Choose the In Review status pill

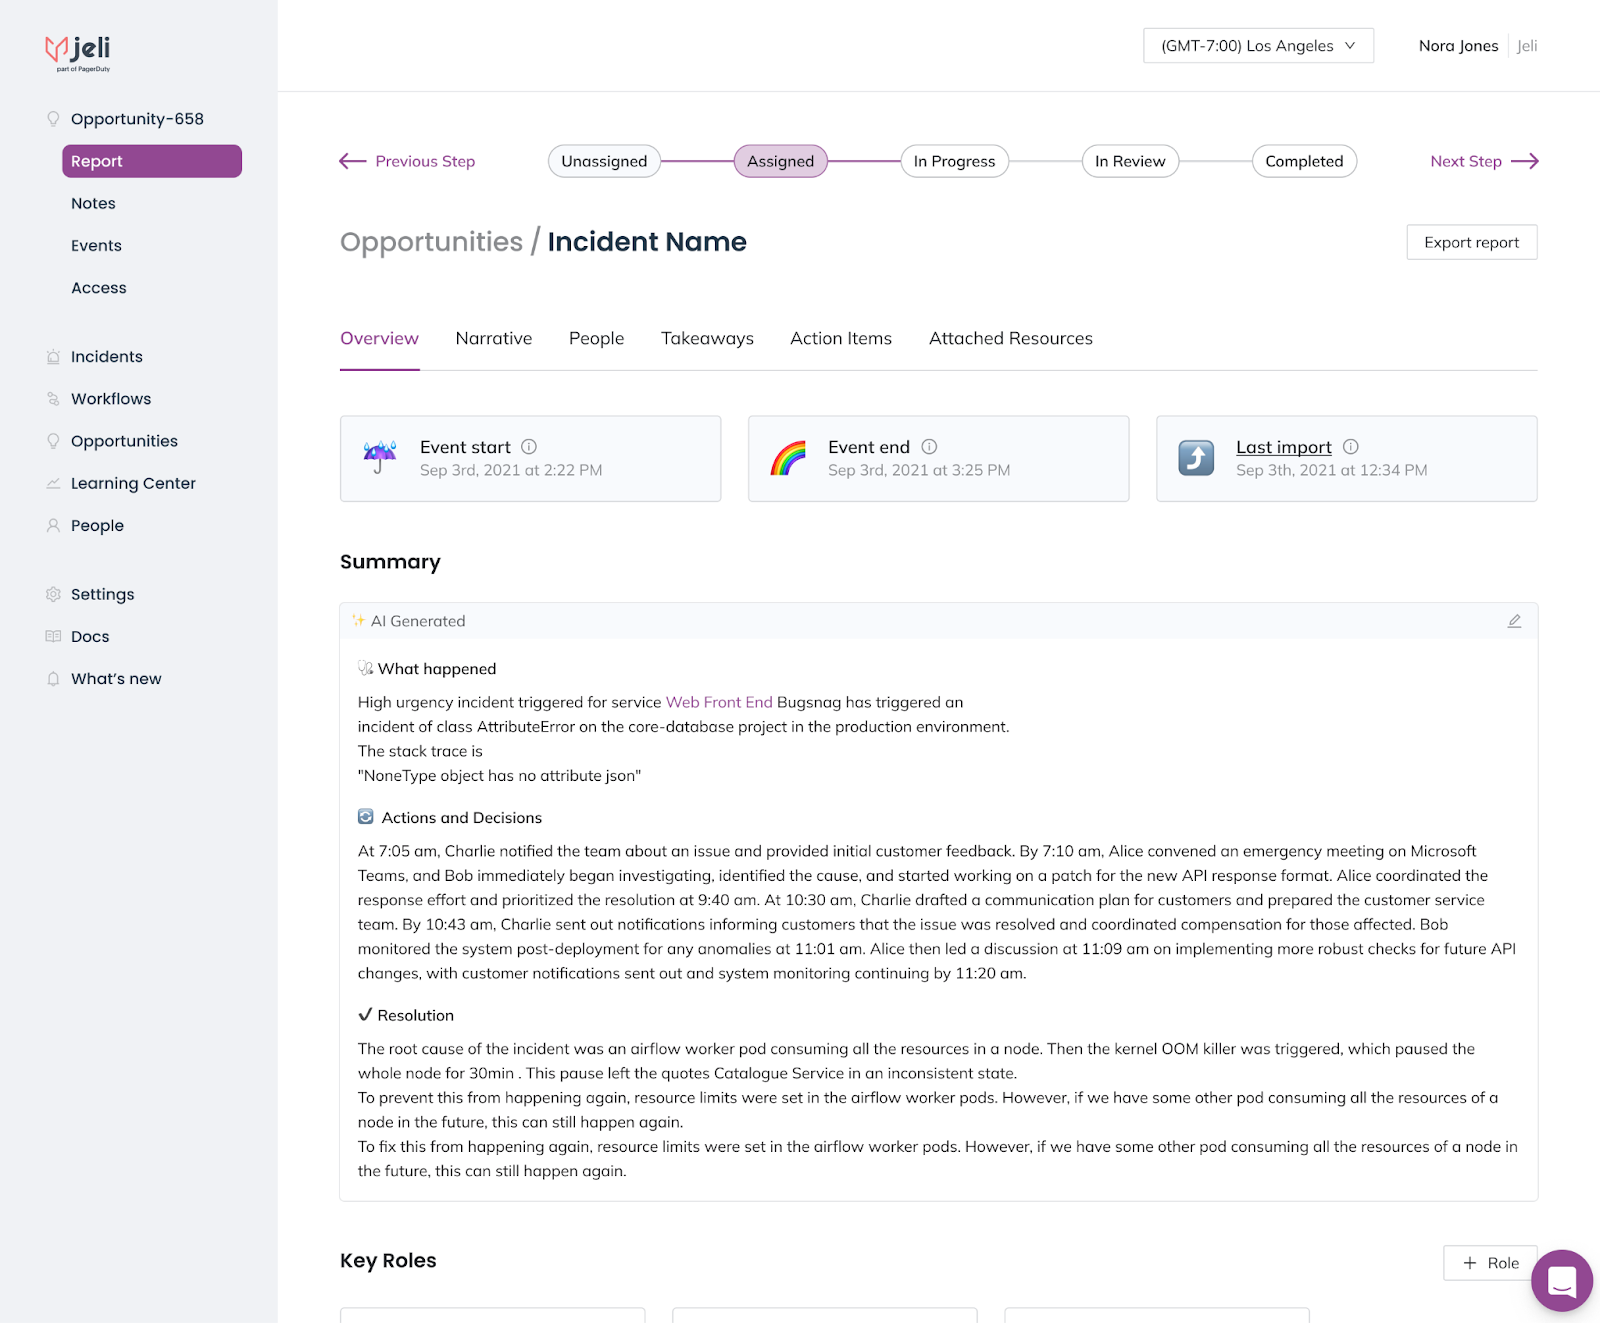[x=1130, y=161]
